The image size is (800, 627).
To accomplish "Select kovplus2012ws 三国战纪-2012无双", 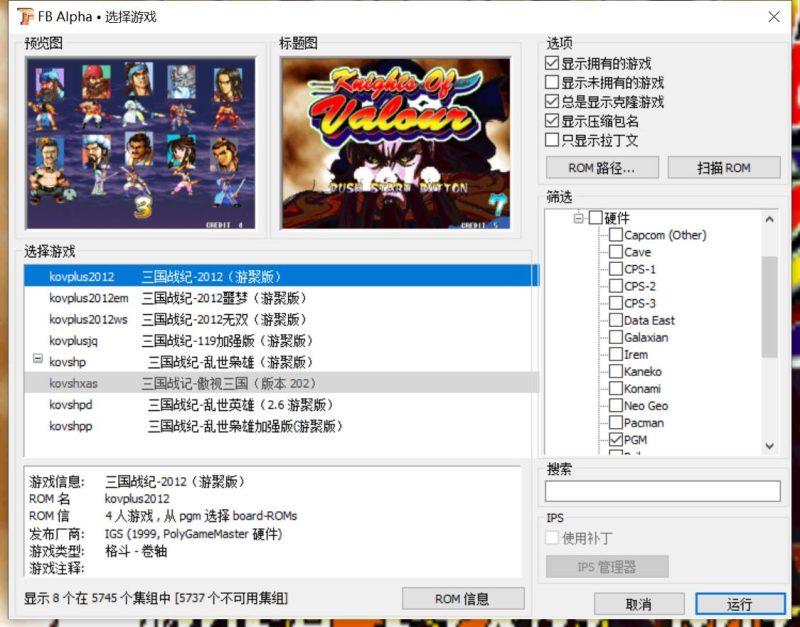I will (x=280, y=319).
